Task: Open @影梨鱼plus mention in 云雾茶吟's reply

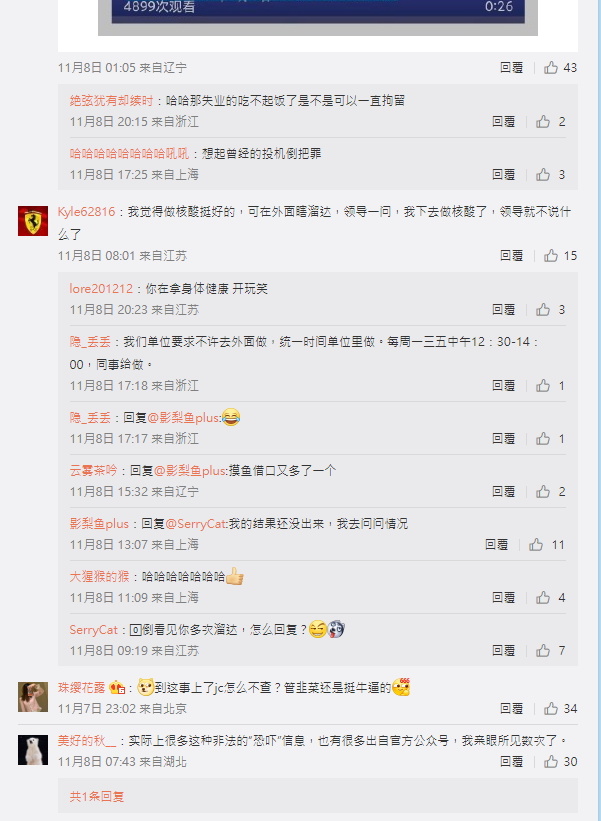Action: [x=190, y=471]
